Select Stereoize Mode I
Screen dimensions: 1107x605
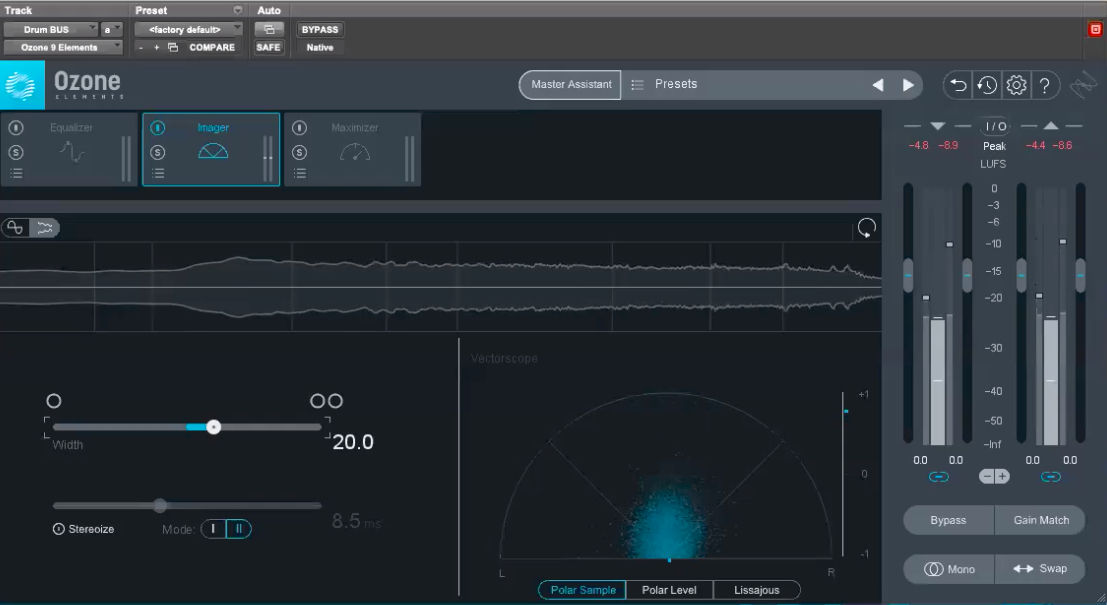pyautogui.click(x=213, y=529)
